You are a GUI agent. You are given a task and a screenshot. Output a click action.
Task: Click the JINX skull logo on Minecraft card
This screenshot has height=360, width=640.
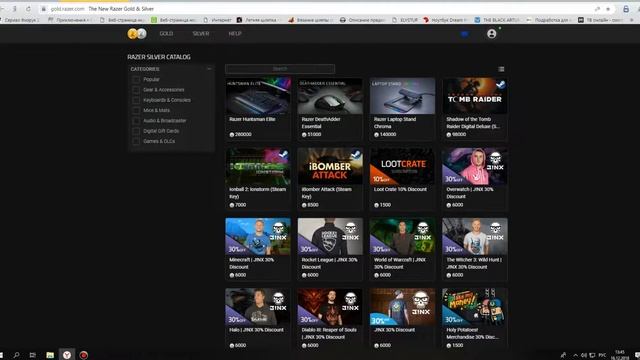[x=278, y=231]
